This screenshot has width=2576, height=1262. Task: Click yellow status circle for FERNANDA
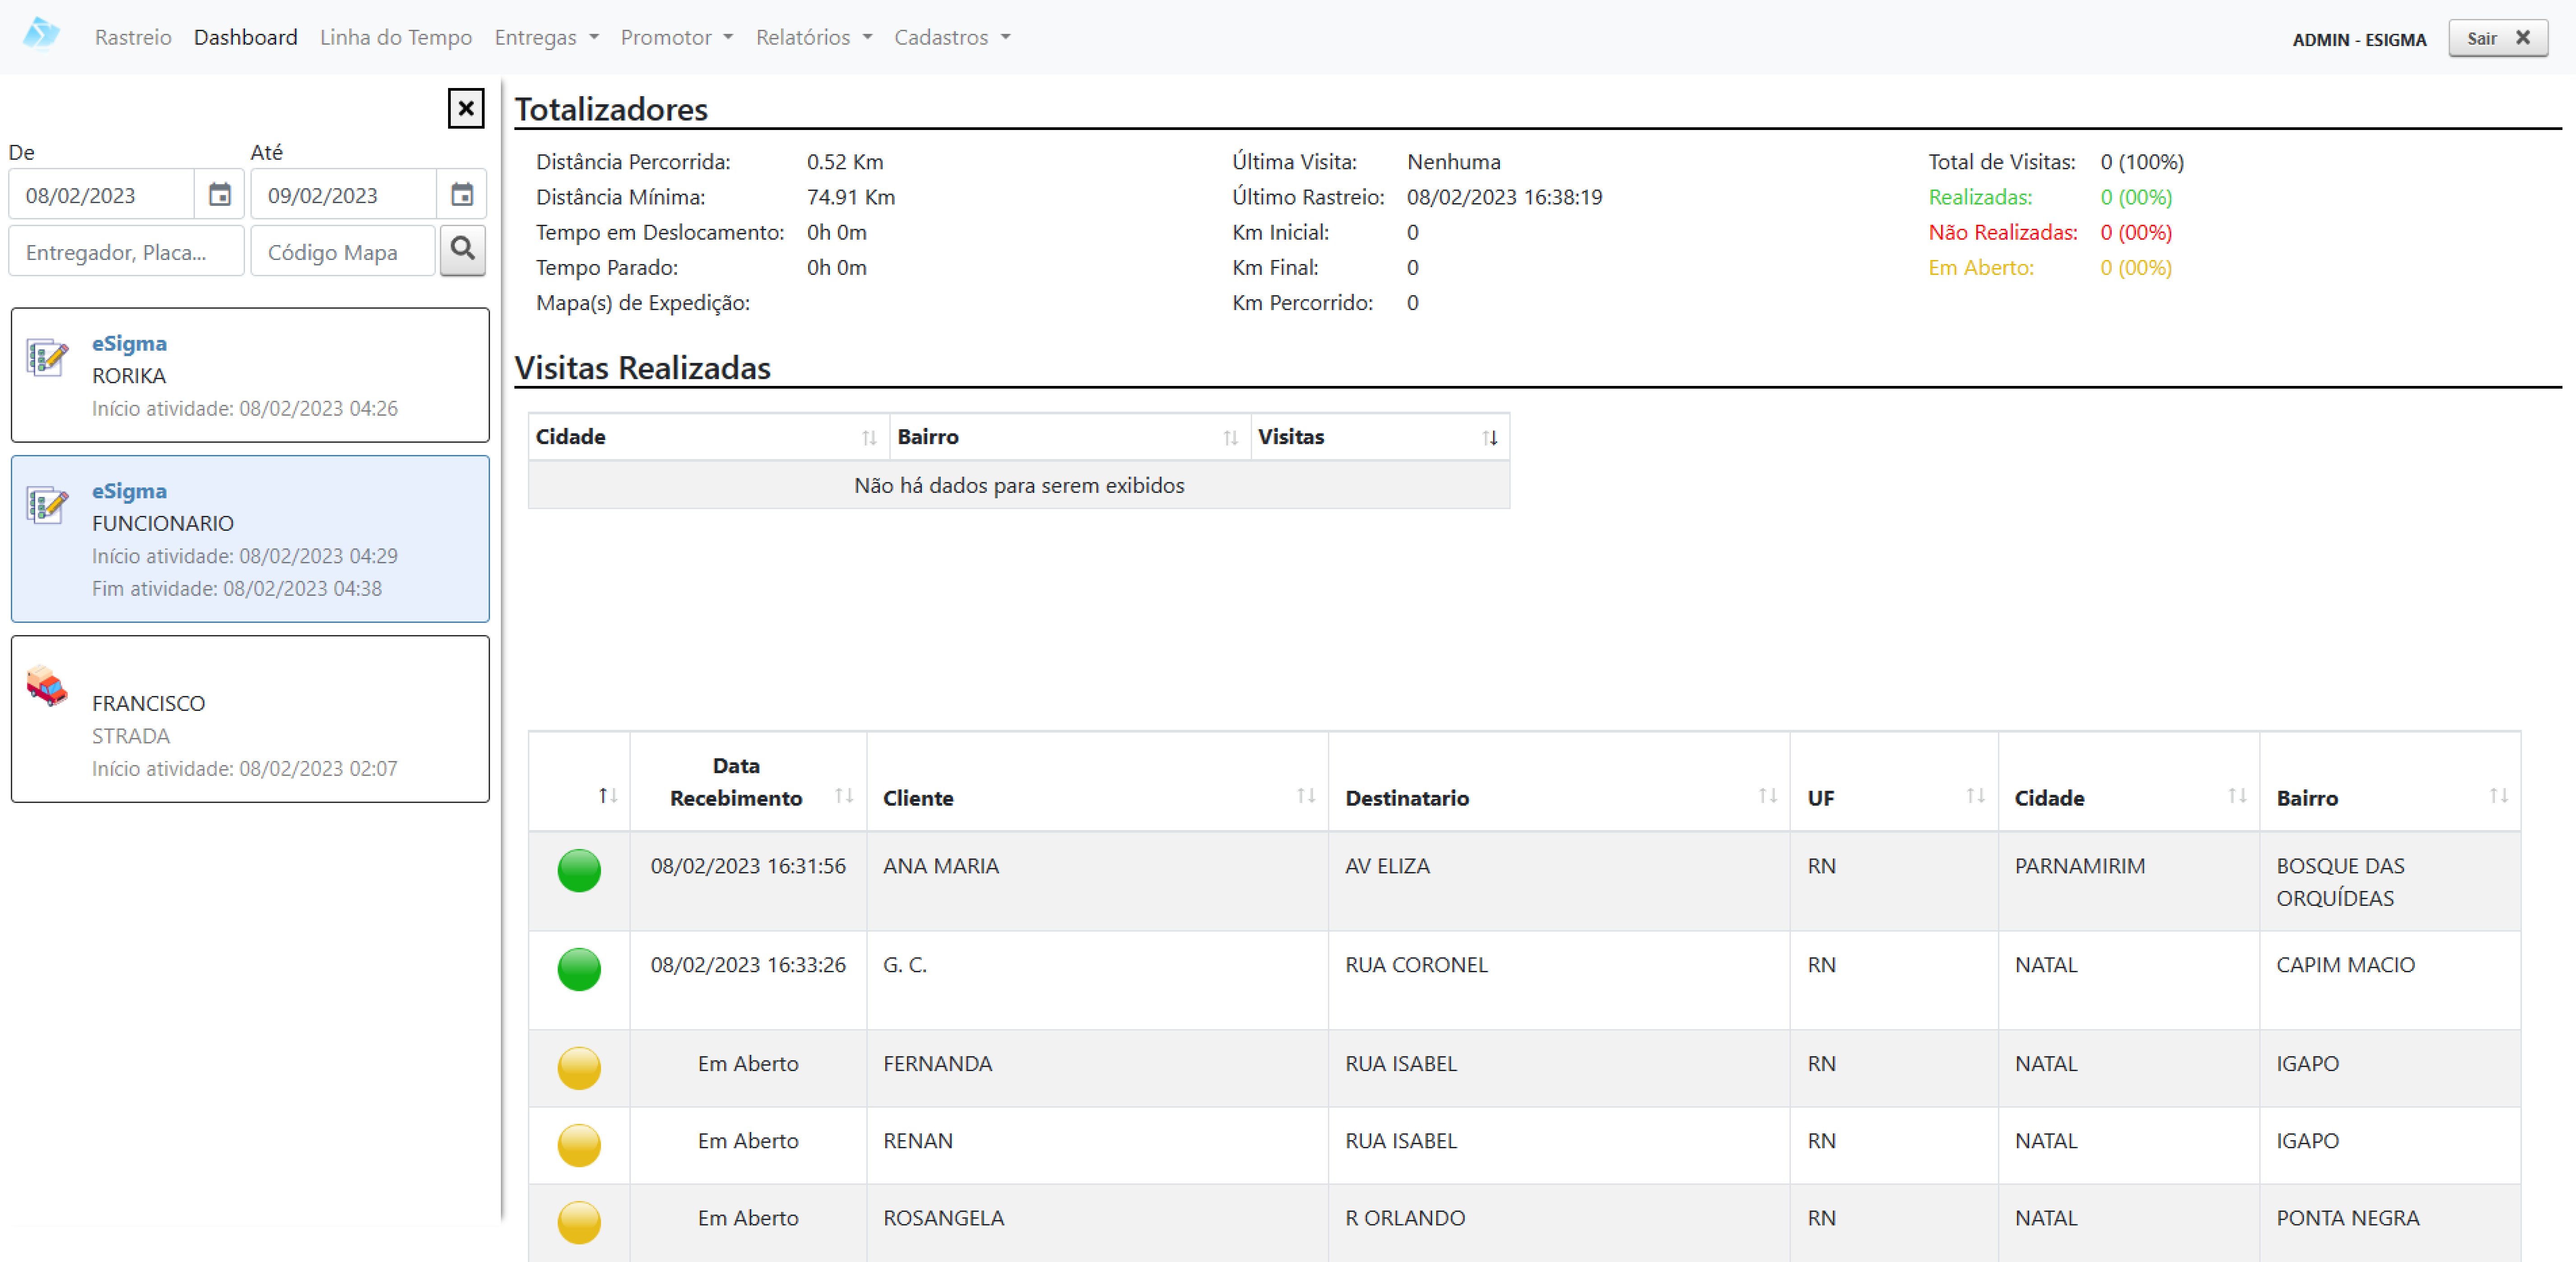[579, 1067]
